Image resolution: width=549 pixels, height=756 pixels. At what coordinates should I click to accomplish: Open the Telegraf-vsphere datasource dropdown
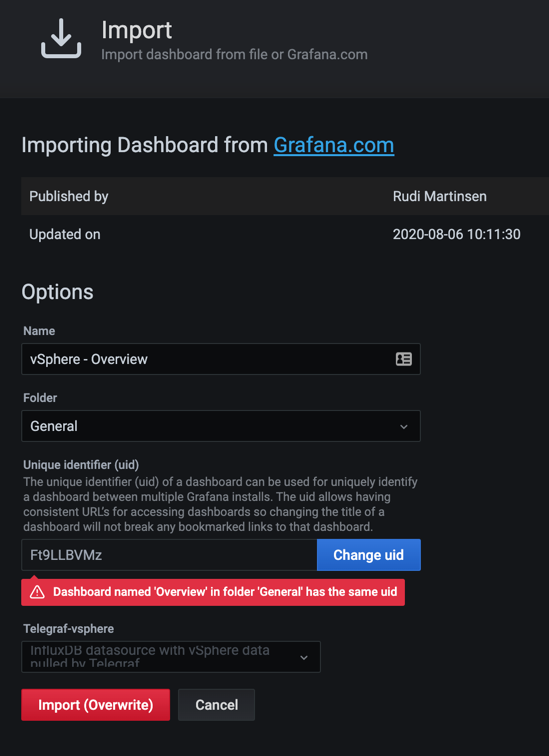pyautogui.click(x=171, y=657)
